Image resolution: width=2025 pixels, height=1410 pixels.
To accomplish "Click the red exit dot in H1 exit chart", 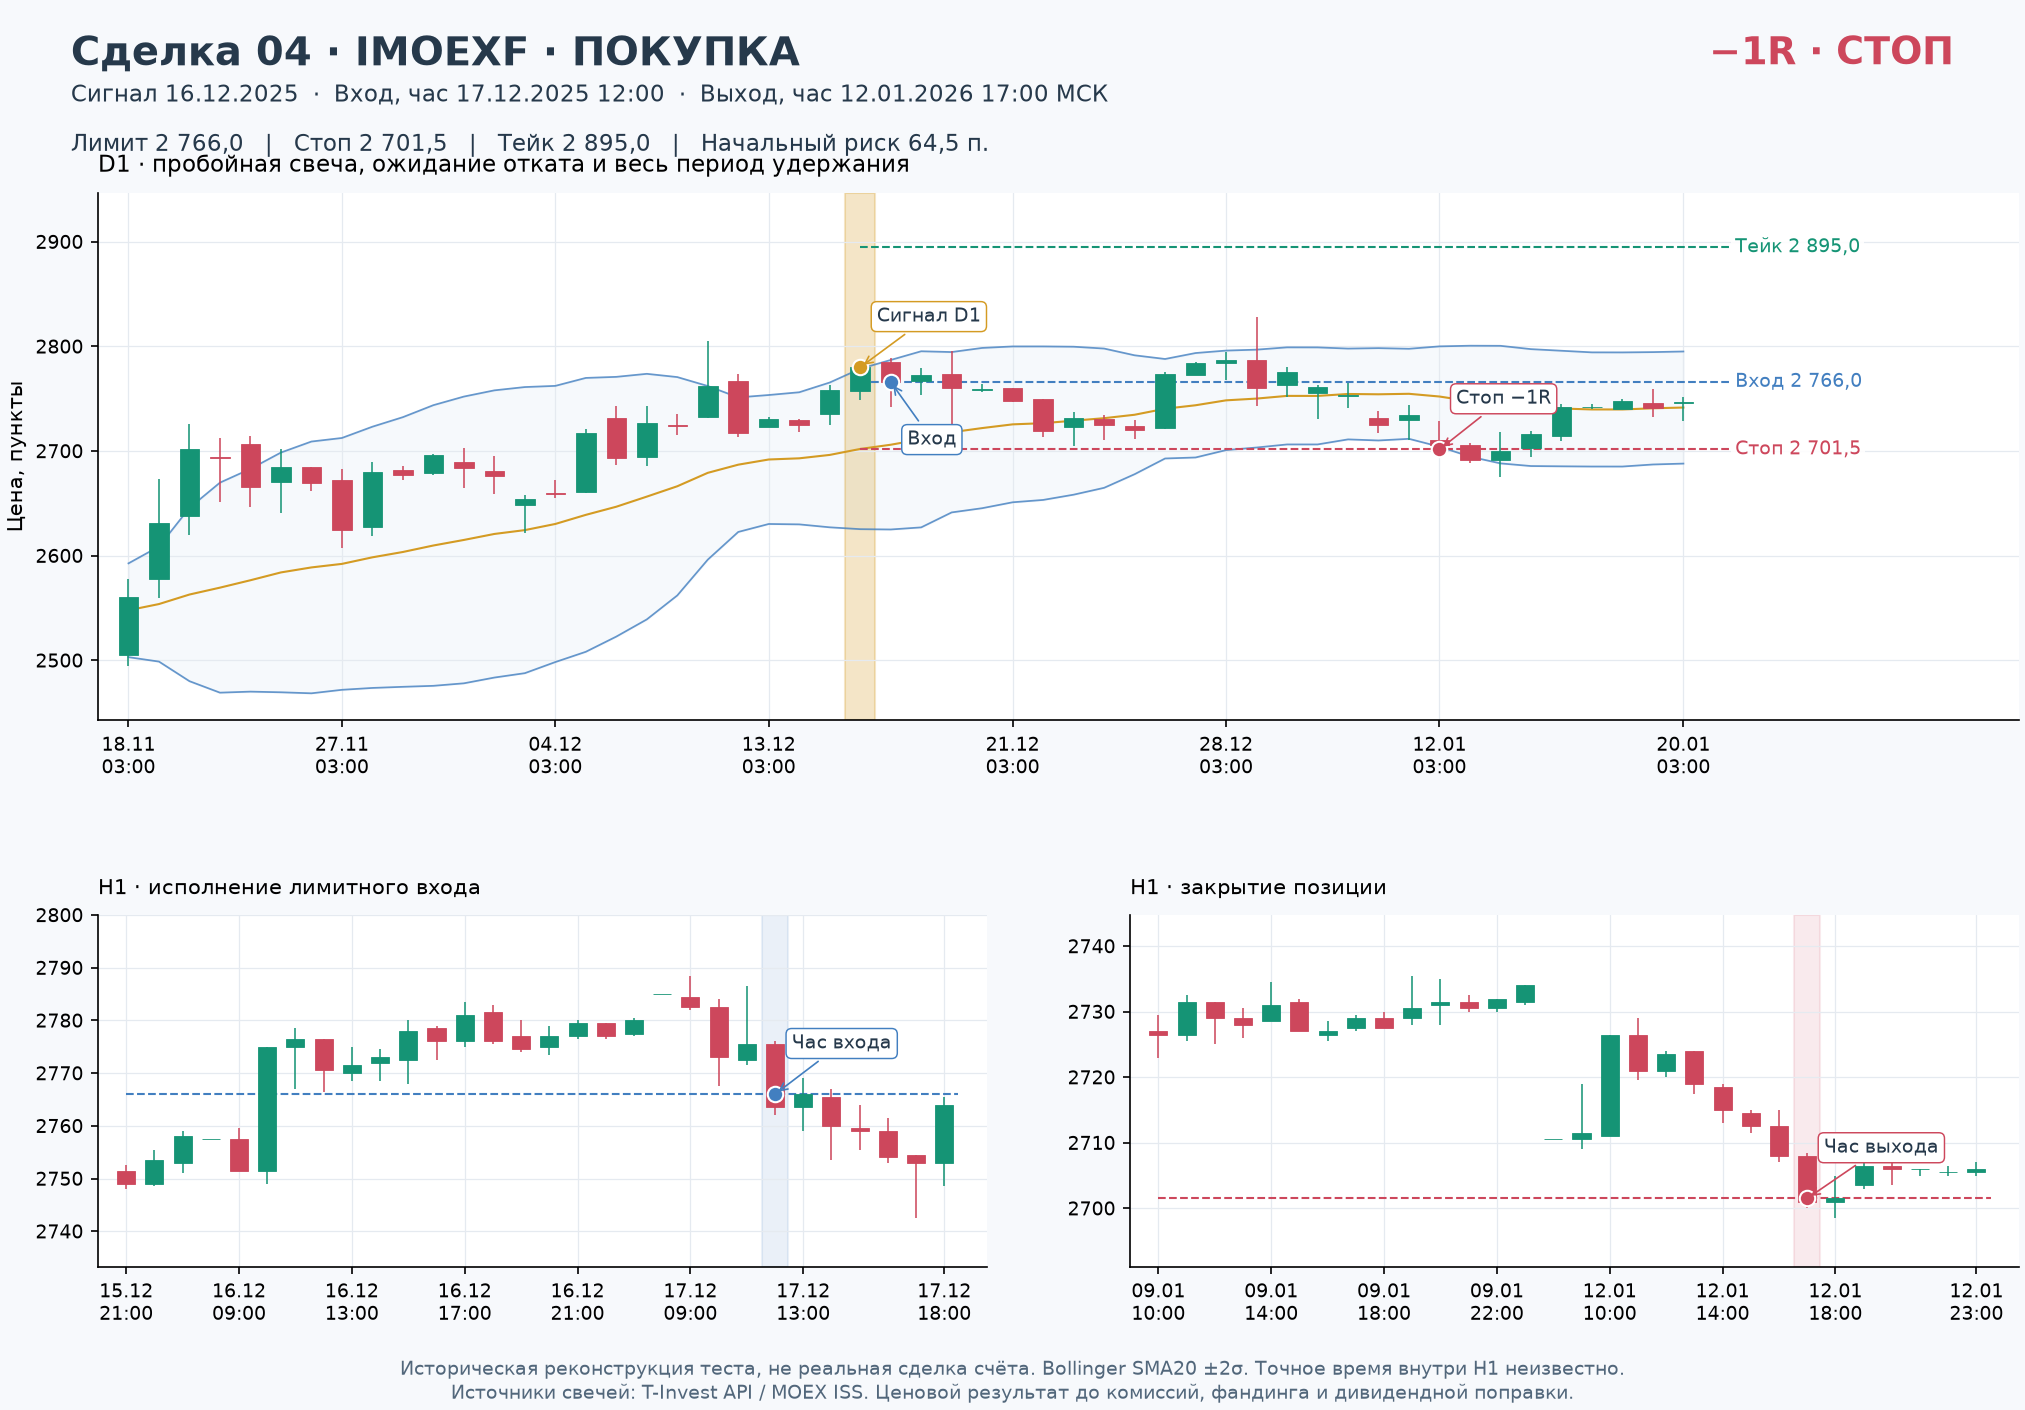I will point(1807,1198).
